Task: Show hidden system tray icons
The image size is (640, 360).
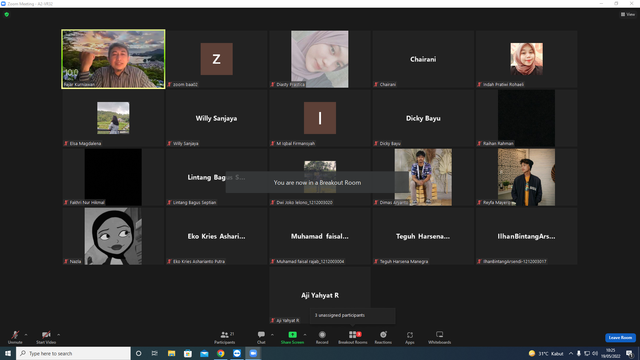Action: [571, 353]
